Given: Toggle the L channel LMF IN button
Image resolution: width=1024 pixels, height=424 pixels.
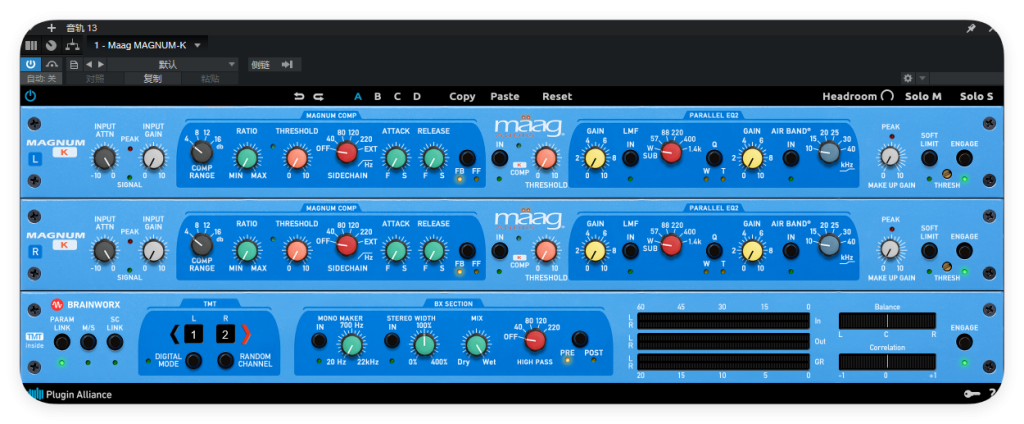Looking at the screenshot, I should point(630,157).
